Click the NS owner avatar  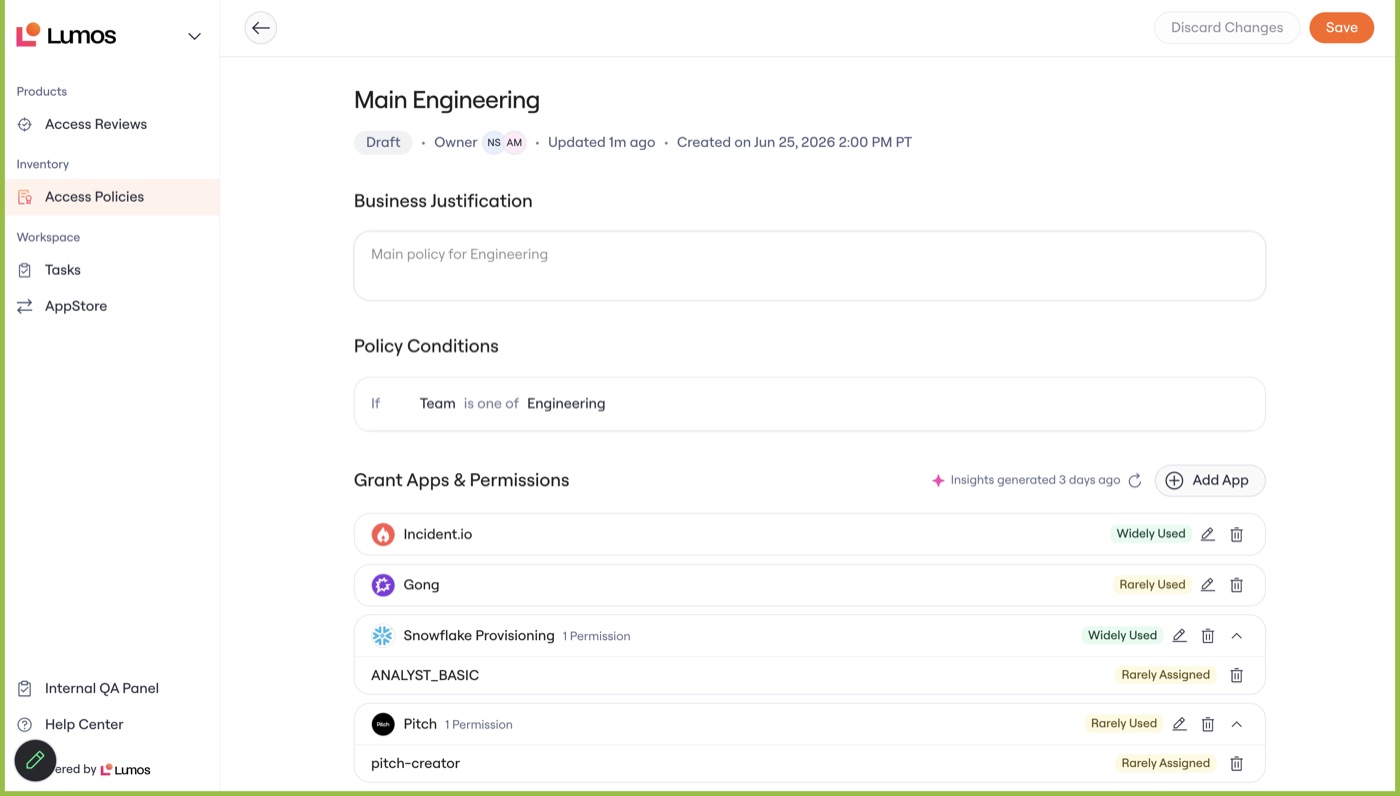pyautogui.click(x=494, y=143)
